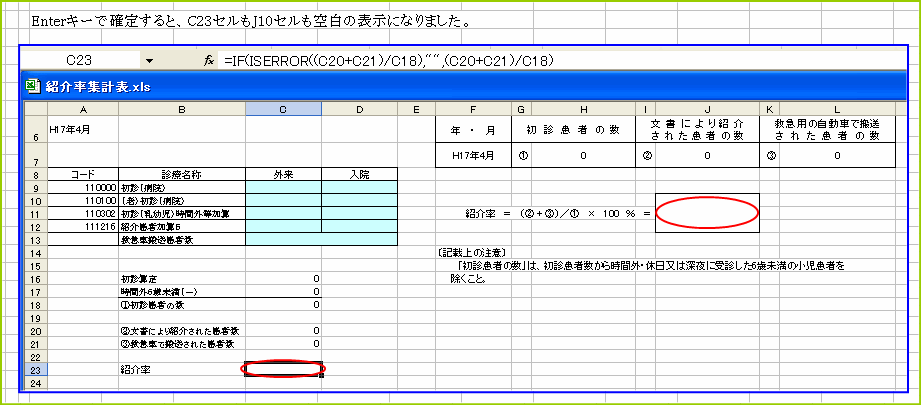
Task: Click the H17年4月 cell in column A
Action: pos(83,129)
